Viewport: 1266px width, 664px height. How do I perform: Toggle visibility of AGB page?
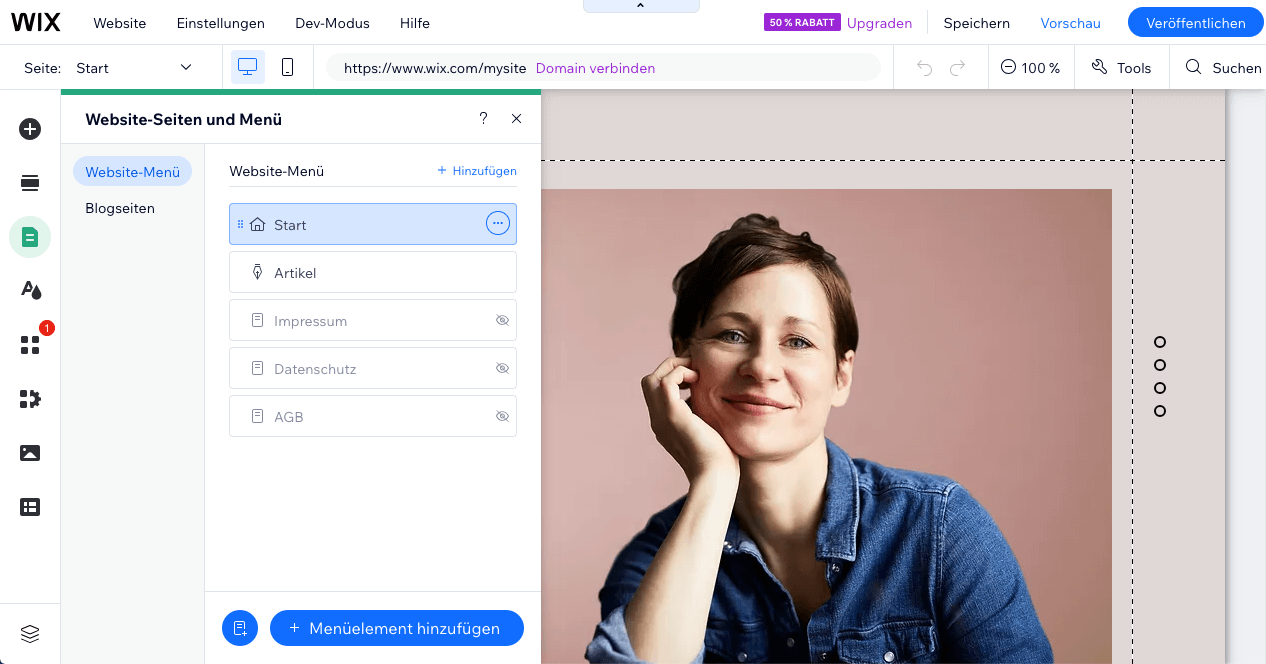pos(502,416)
